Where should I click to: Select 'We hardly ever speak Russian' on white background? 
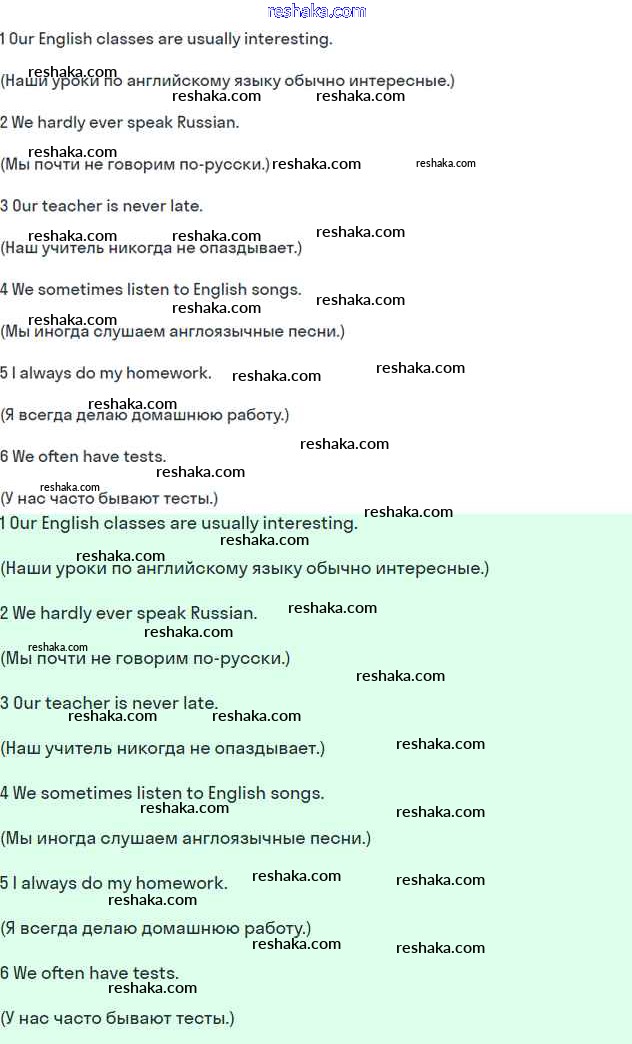(120, 123)
